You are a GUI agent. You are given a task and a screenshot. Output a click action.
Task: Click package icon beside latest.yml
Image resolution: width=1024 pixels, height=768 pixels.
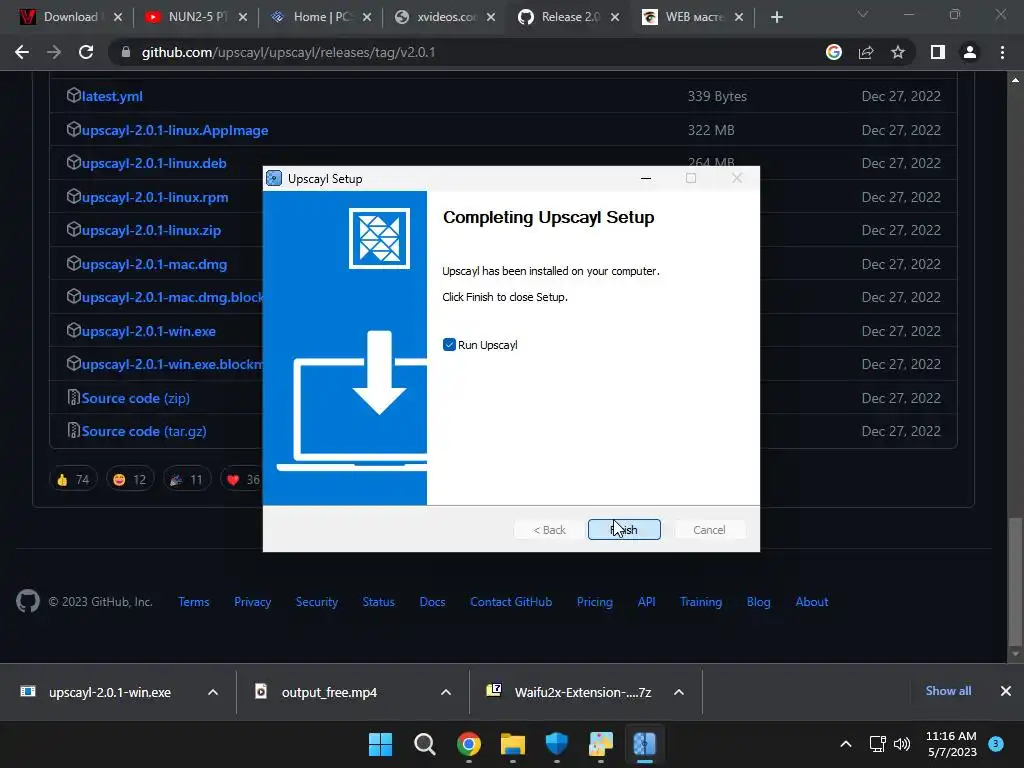pos(73,95)
